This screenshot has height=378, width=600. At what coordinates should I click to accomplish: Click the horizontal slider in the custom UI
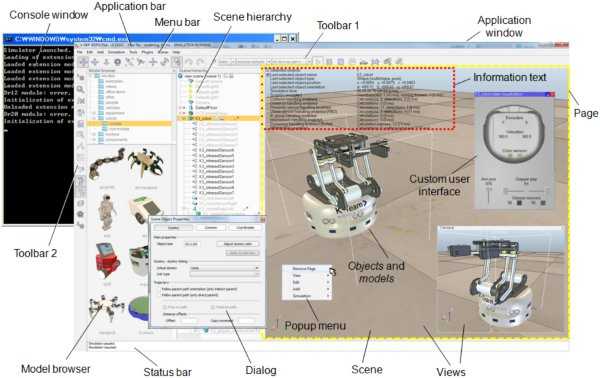tap(527, 190)
